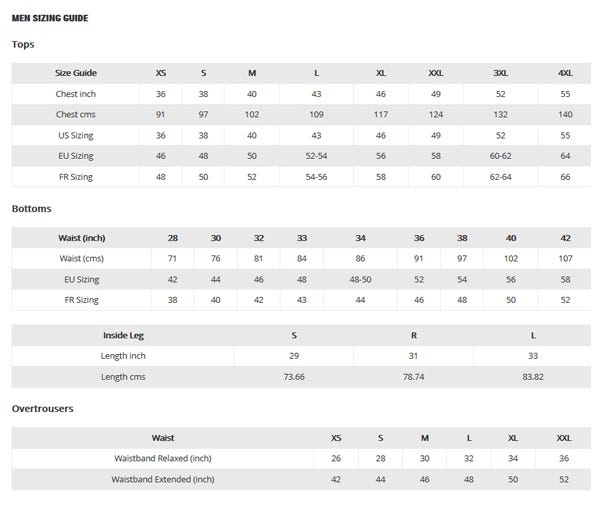Click the 48-50 EU sizing cell

(360, 280)
